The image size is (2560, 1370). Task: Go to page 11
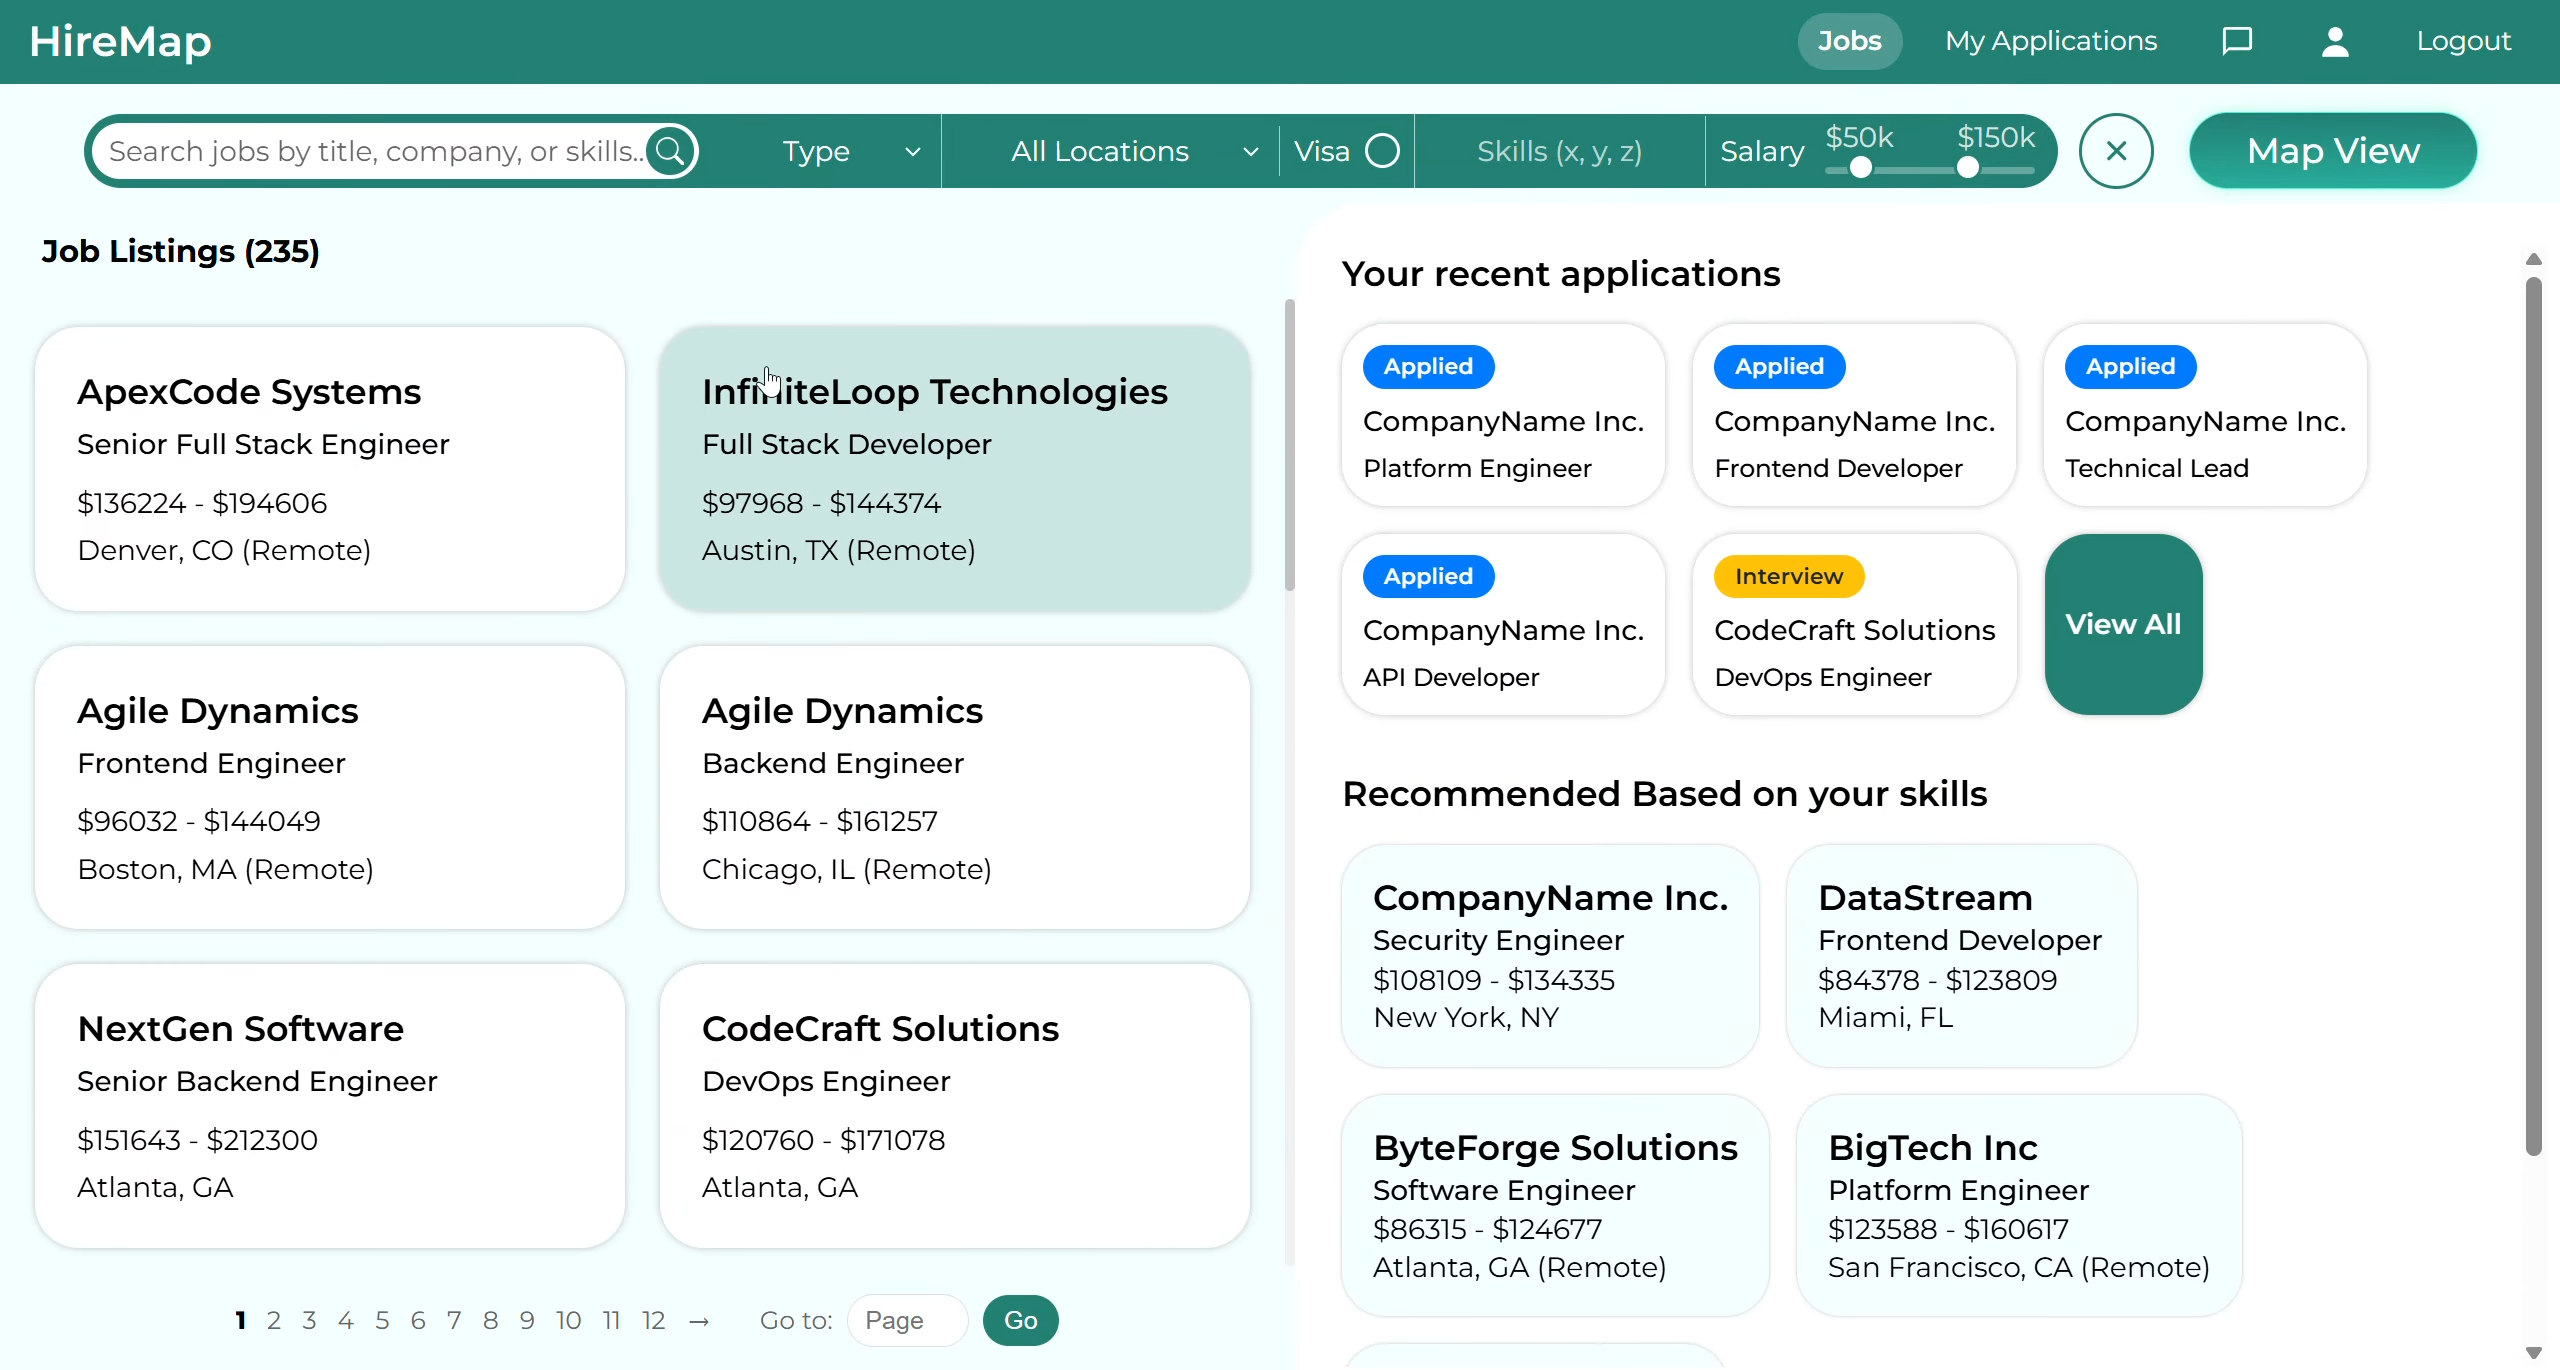611,1321
